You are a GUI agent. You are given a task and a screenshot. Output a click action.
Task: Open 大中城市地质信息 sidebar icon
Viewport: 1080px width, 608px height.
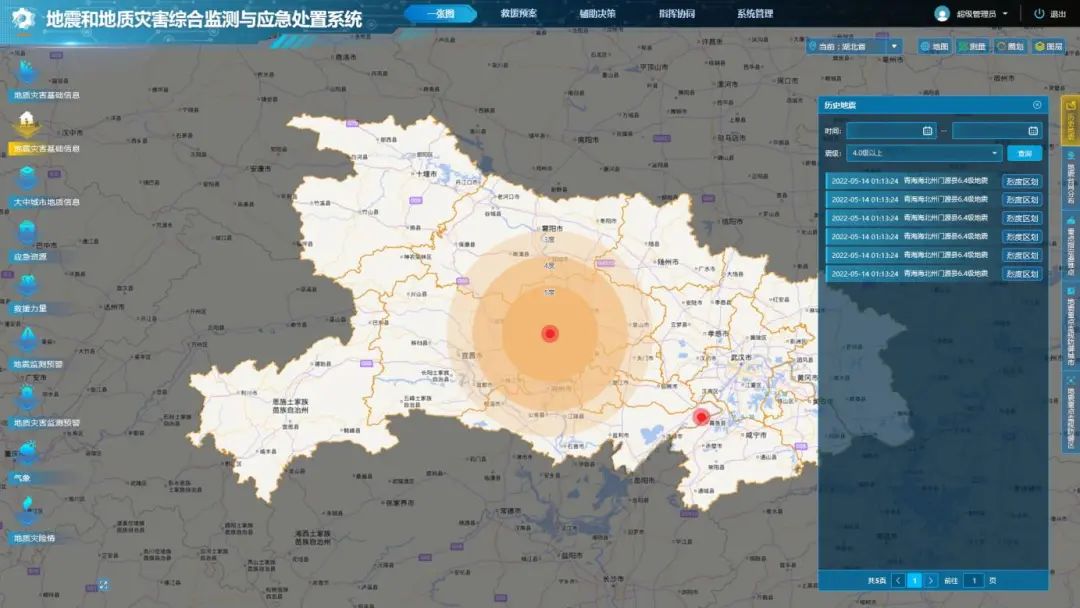(x=26, y=179)
